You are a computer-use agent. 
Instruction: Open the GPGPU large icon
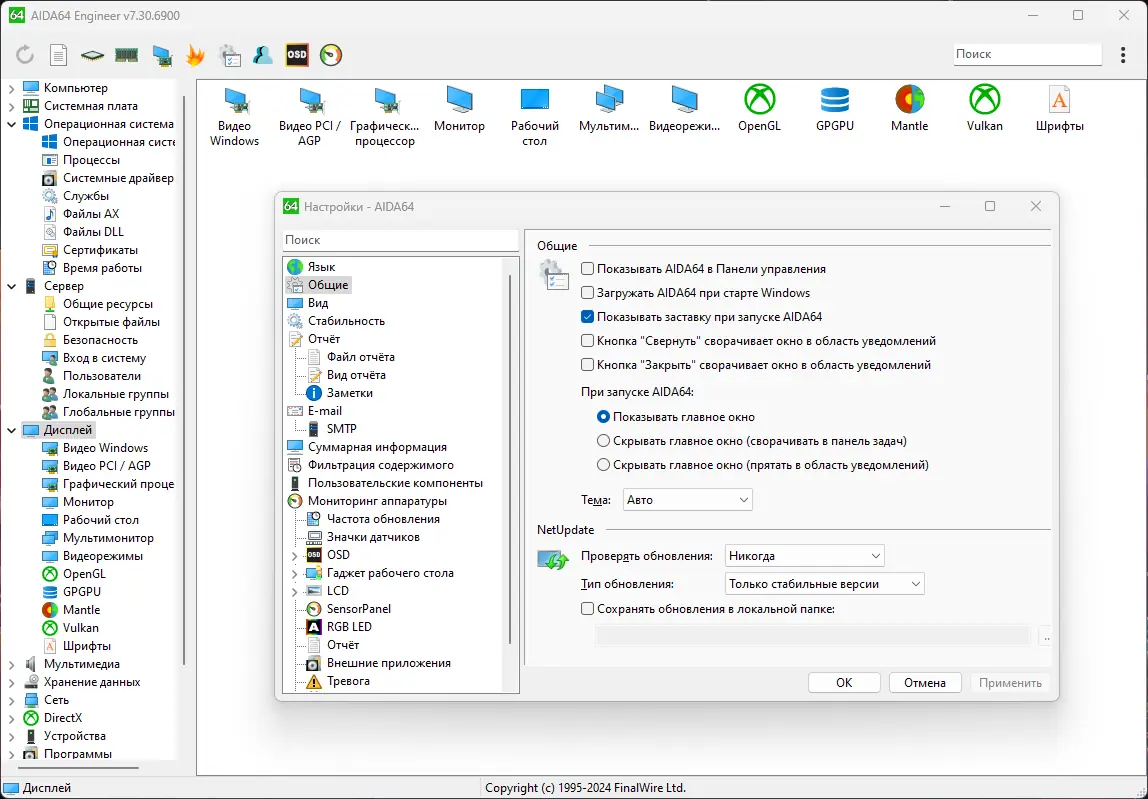tap(835, 109)
